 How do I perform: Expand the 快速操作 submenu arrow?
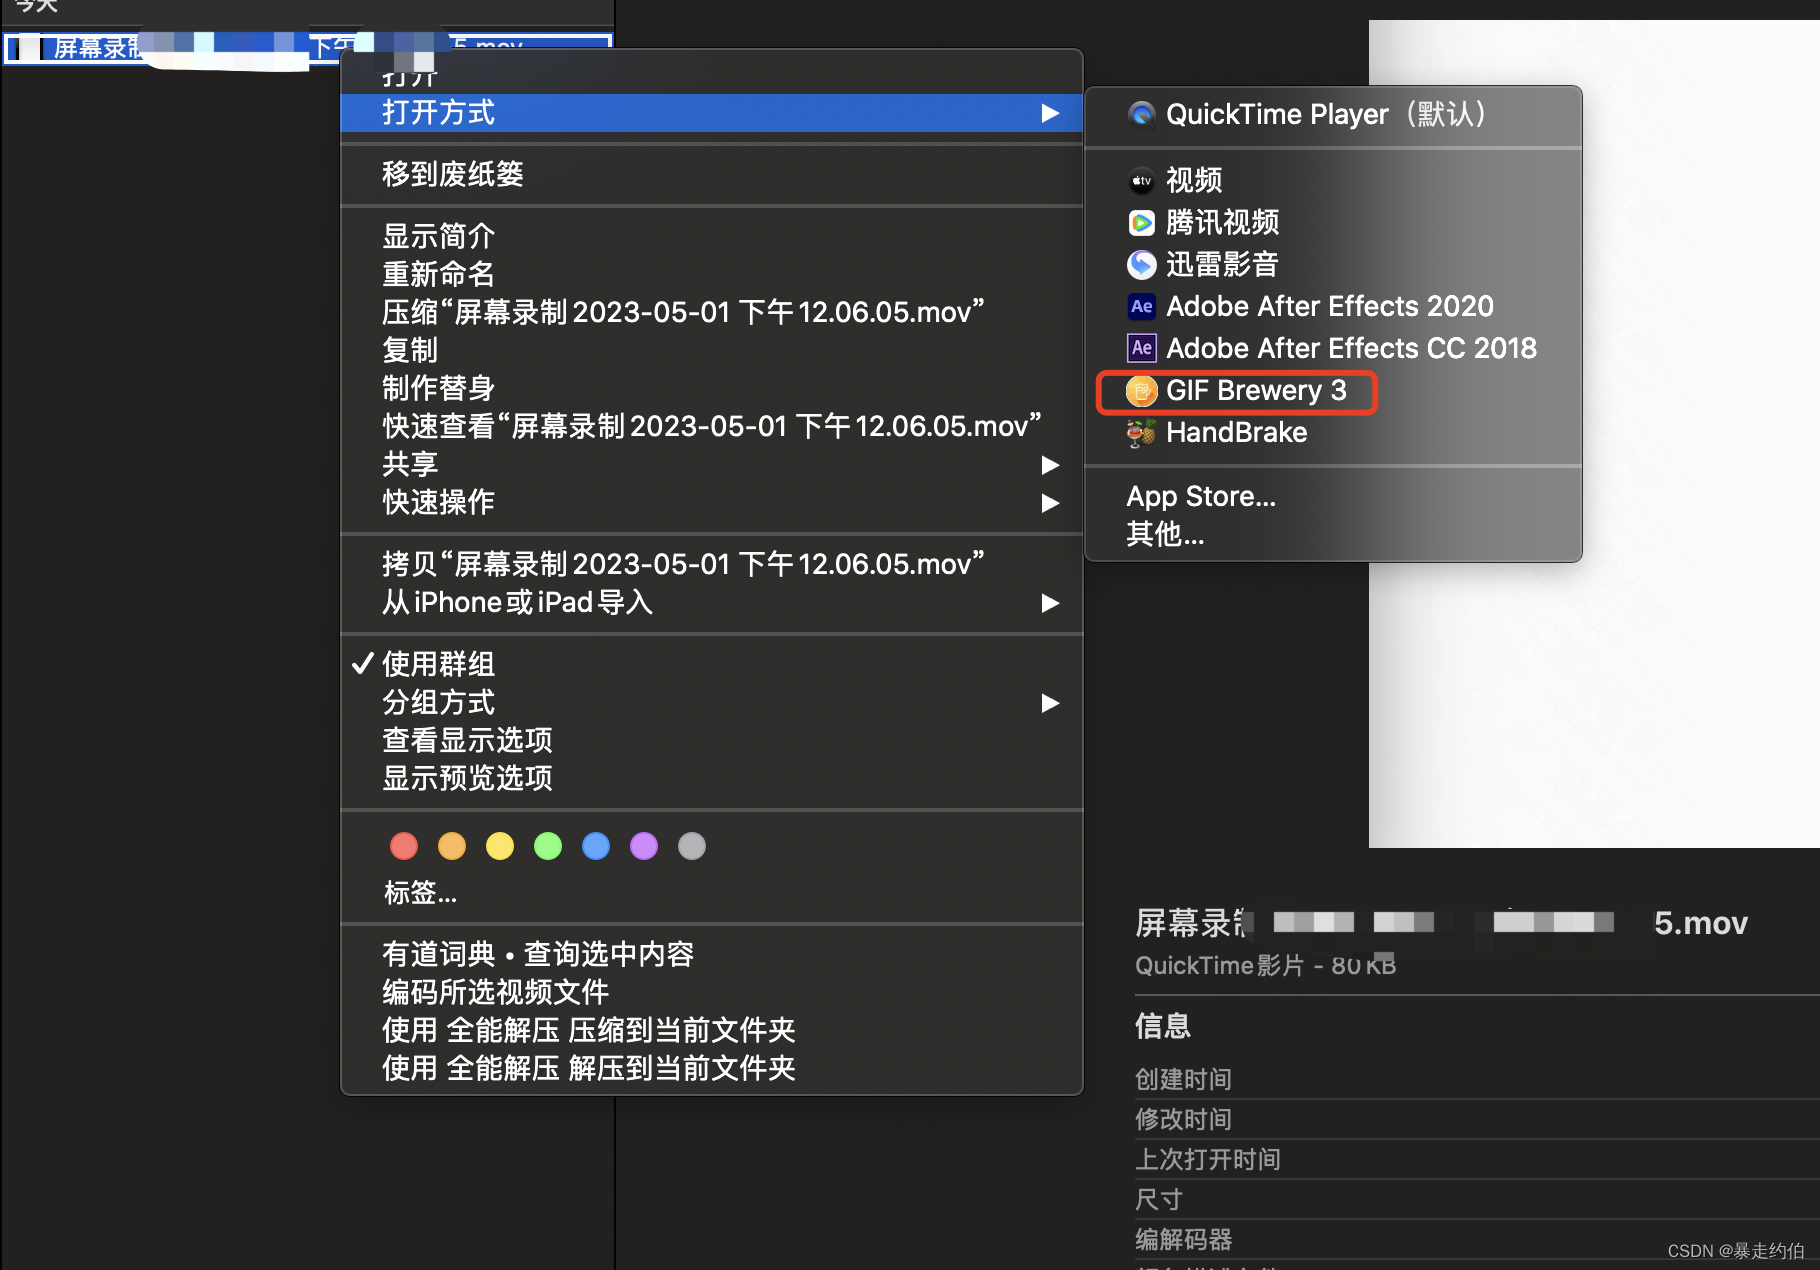click(1050, 503)
